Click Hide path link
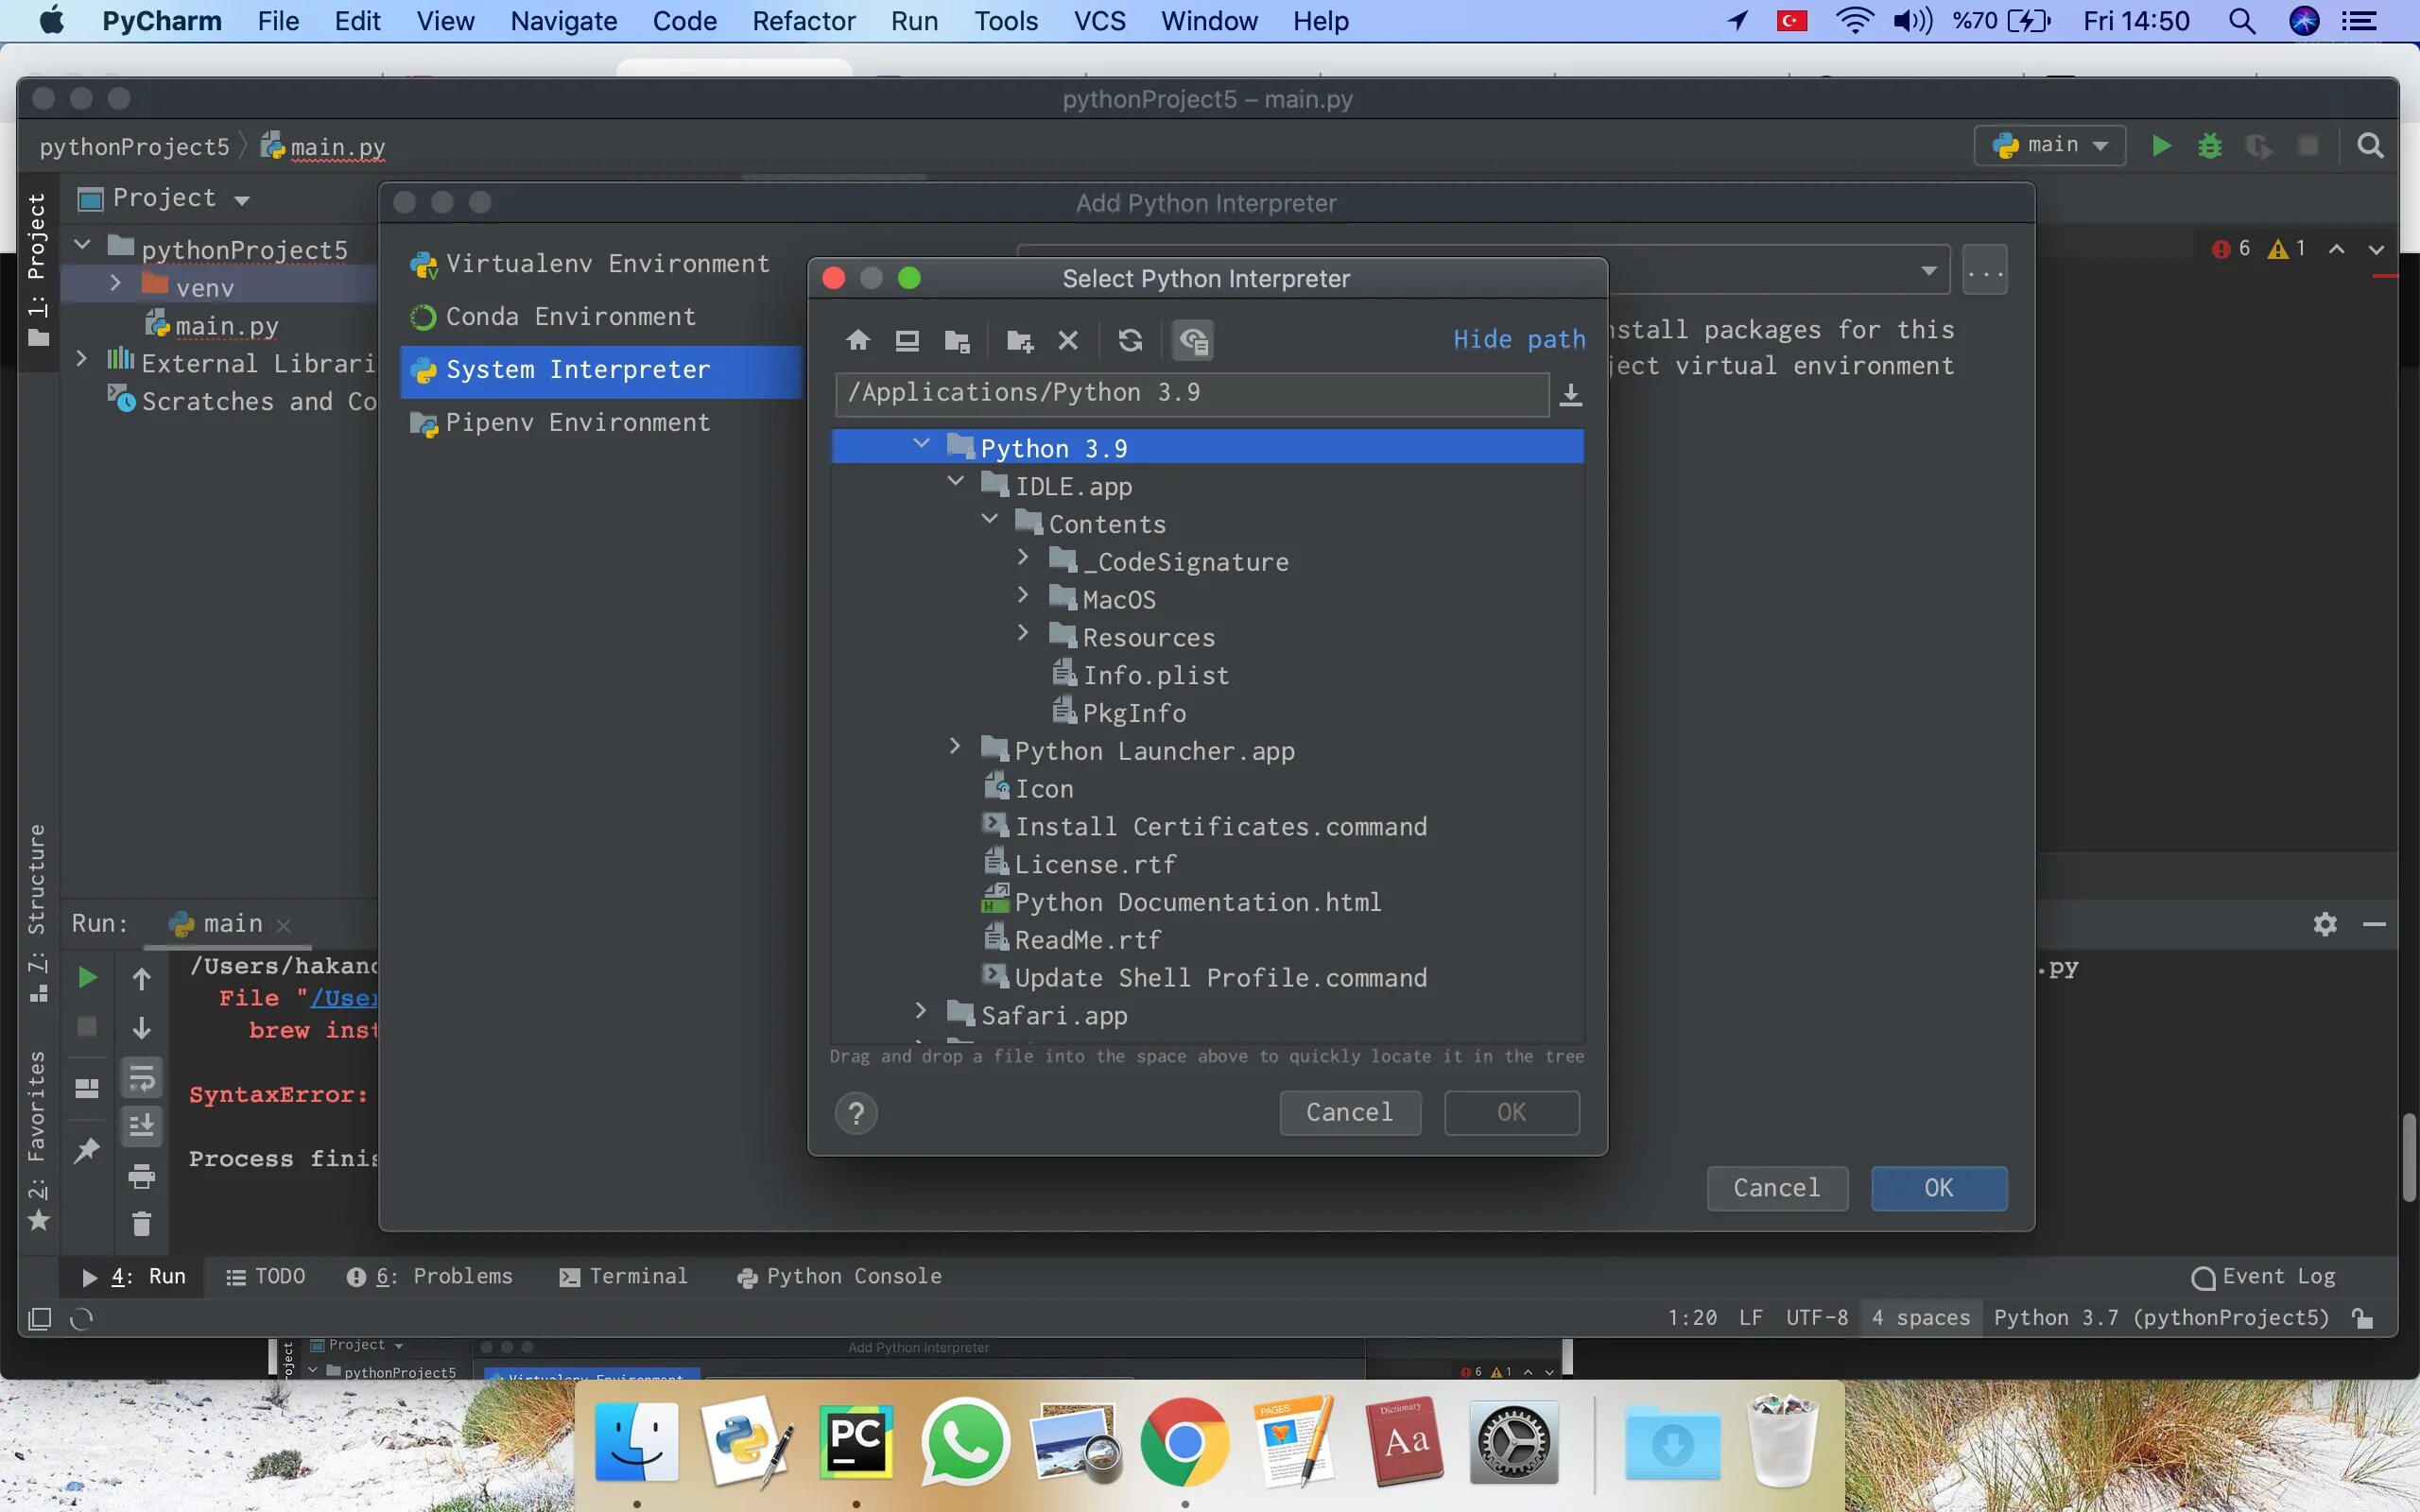 (1519, 340)
